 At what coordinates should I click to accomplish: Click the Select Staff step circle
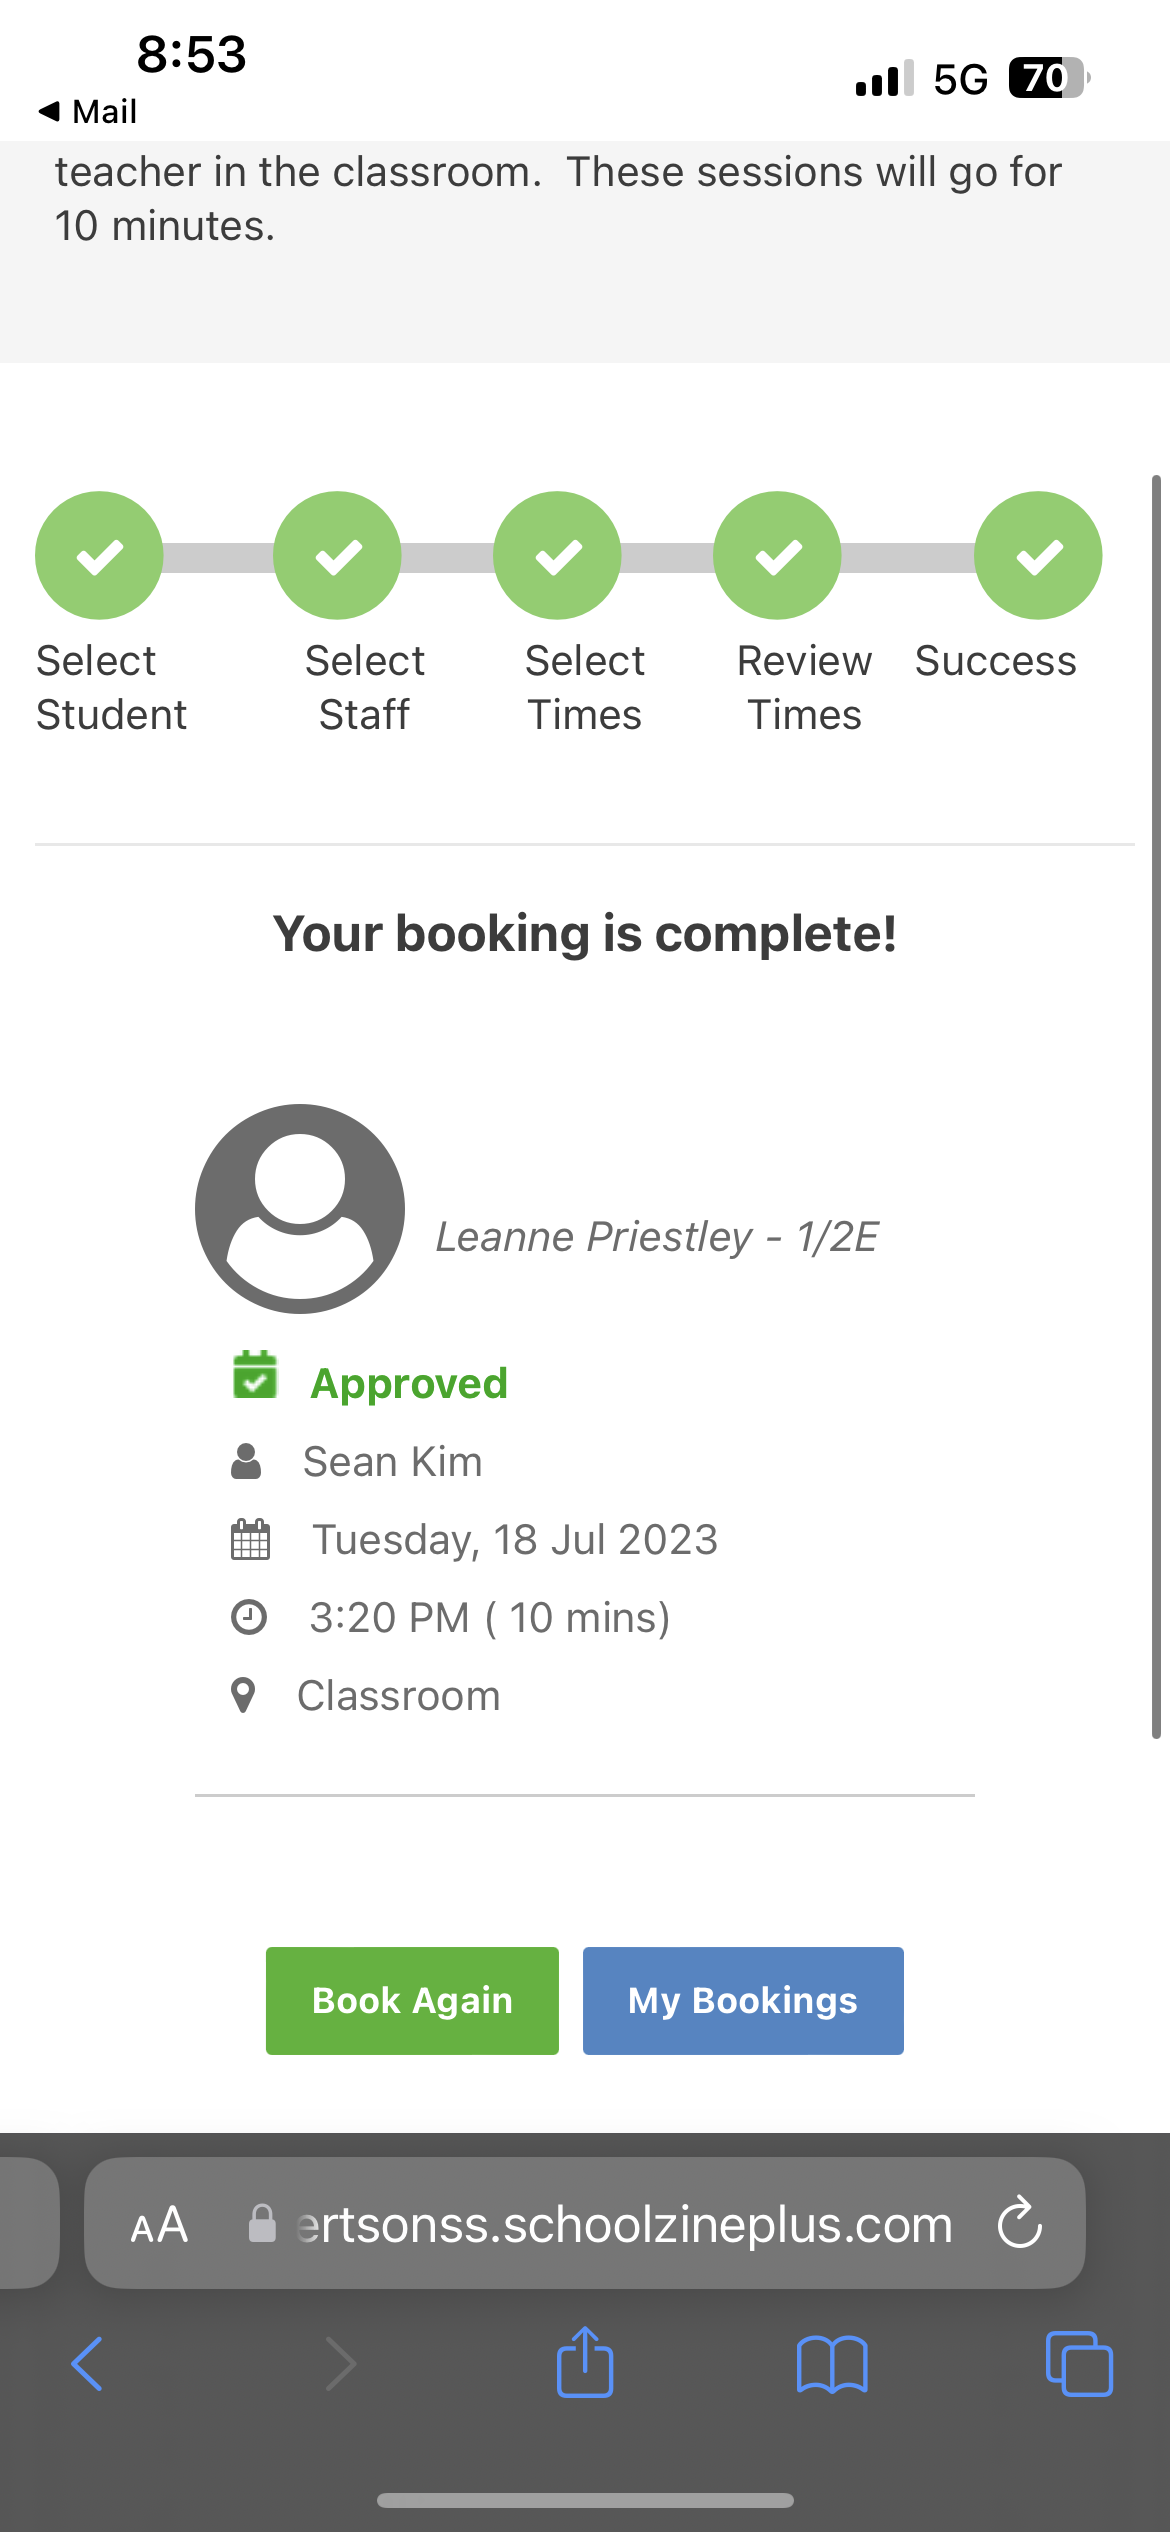coord(338,556)
